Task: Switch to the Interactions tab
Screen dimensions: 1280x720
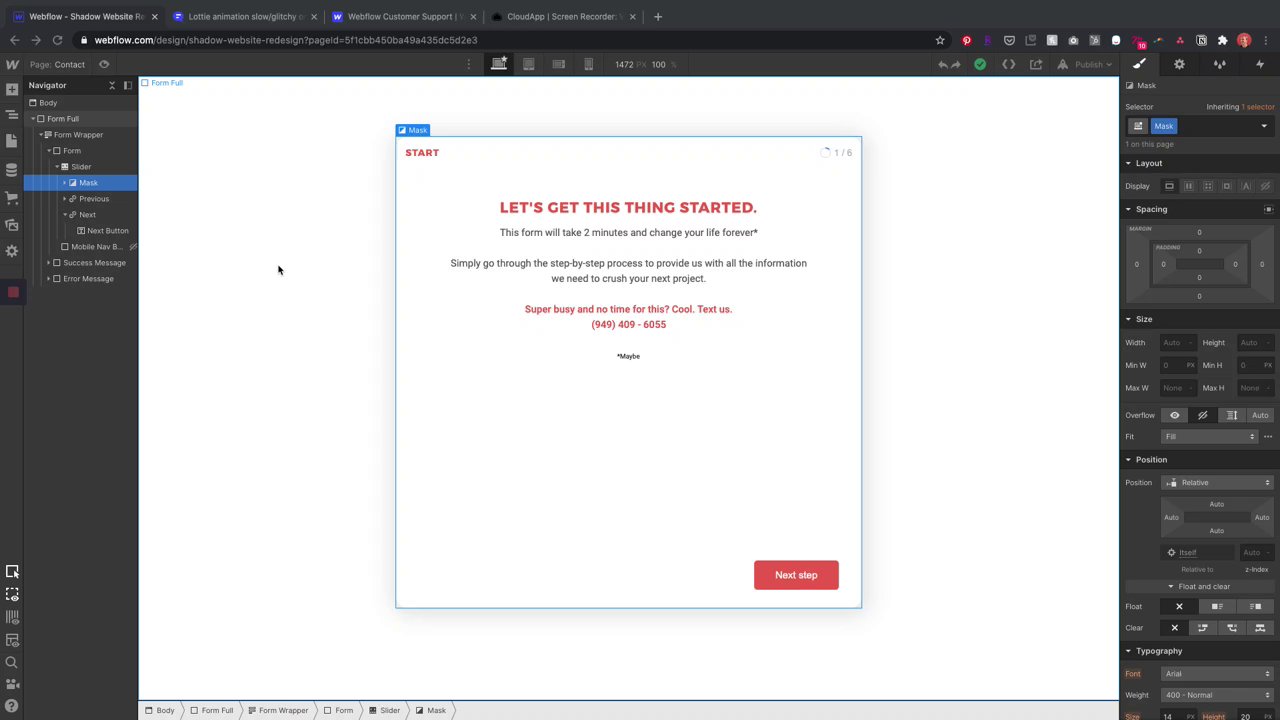Action: tap(1260, 64)
